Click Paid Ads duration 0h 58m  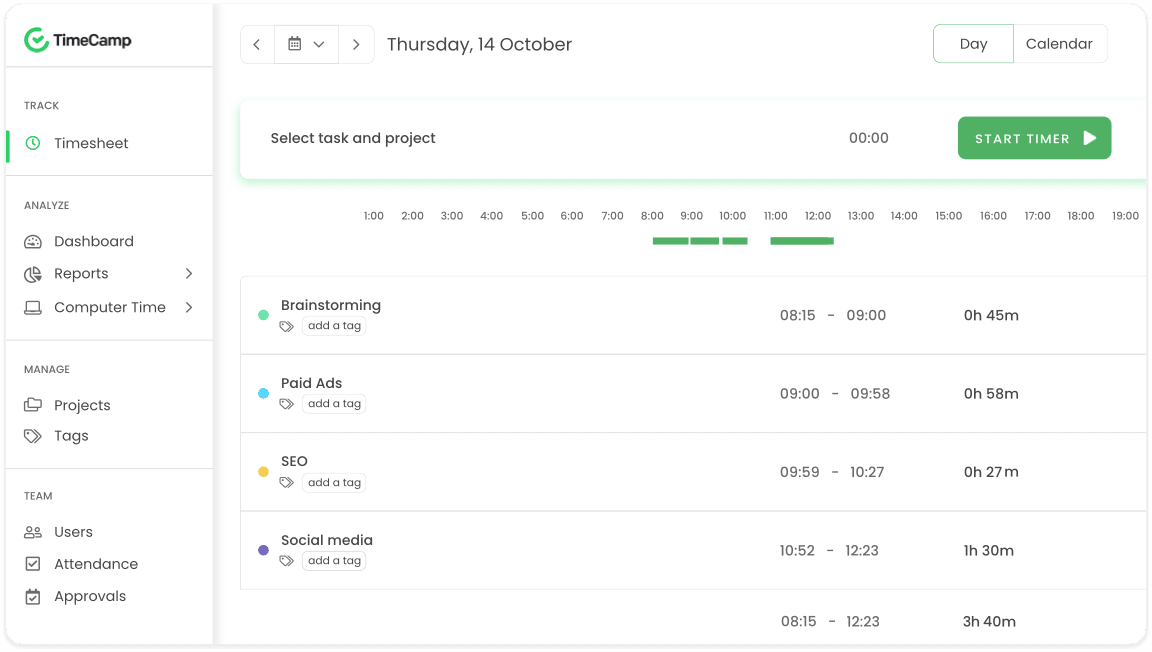[991, 394]
